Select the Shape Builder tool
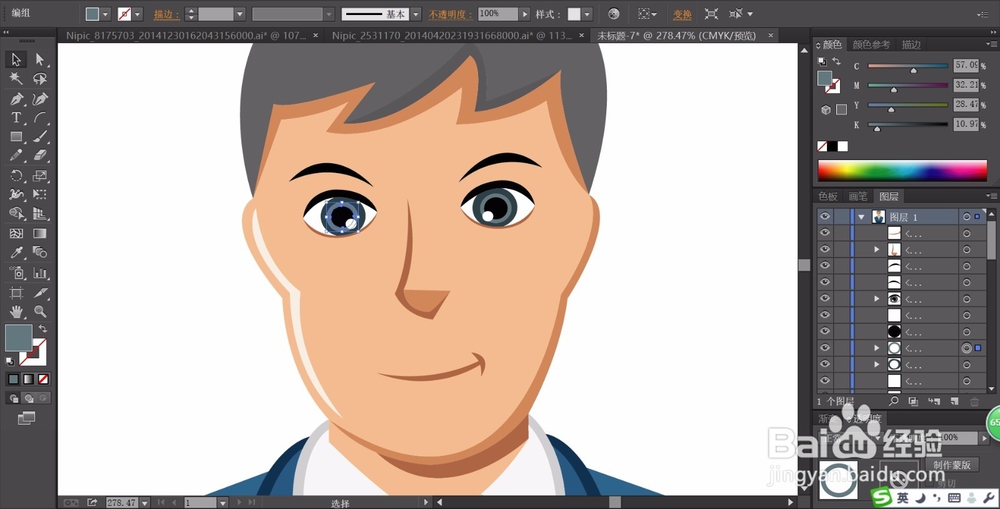Screen dimensions: 1000x509 click(16, 213)
